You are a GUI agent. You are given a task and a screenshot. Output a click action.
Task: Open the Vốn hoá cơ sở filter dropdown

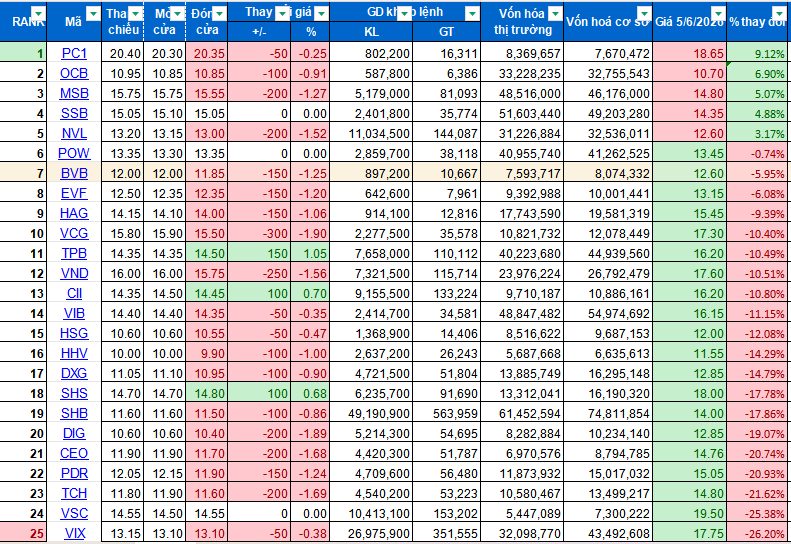tap(644, 14)
